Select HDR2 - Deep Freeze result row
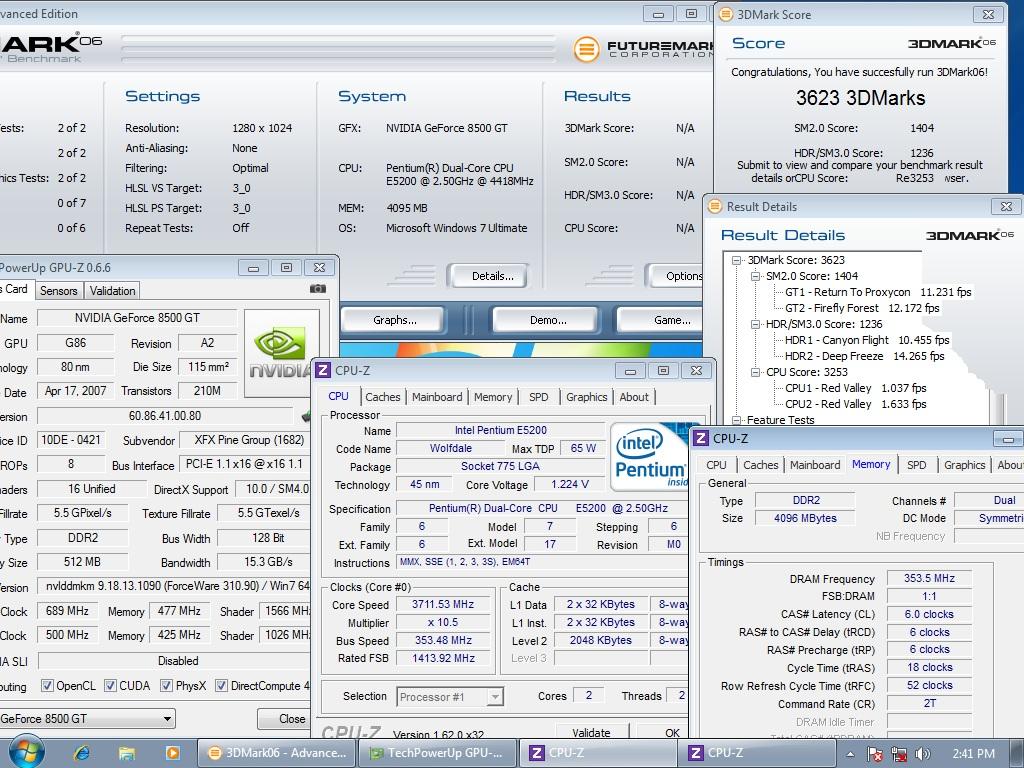 864,356
